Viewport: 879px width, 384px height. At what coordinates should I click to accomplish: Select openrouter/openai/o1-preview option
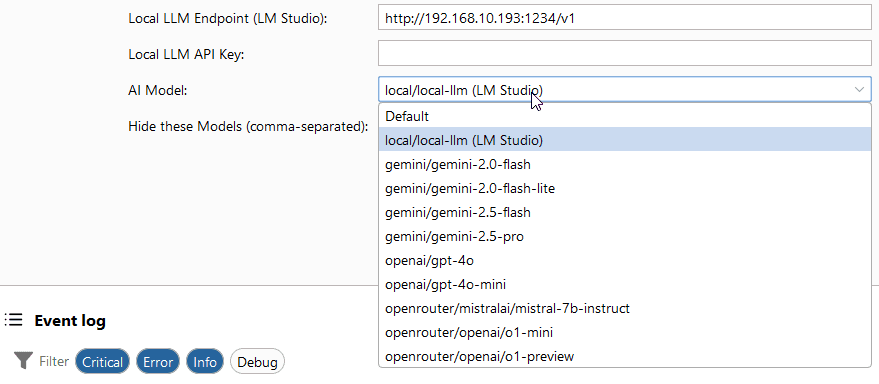pyautogui.click(x=625, y=356)
